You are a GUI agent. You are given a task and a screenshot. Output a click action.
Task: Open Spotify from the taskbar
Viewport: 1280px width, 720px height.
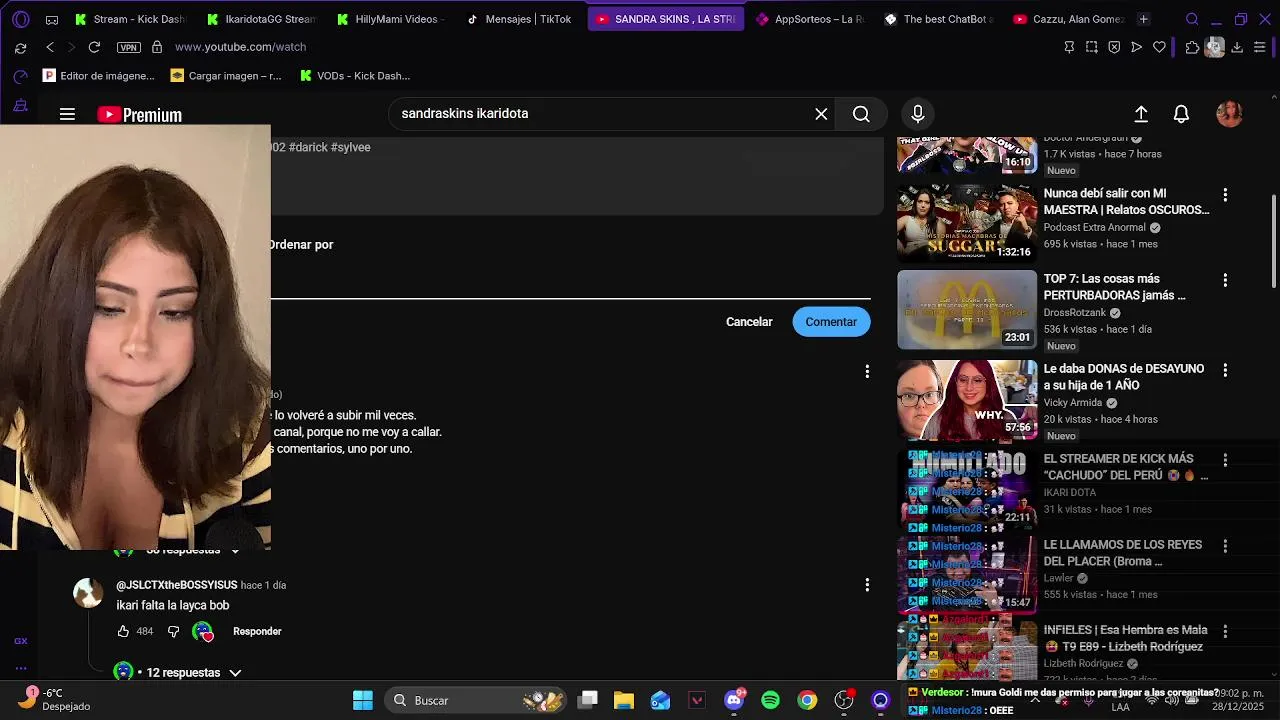(x=770, y=700)
